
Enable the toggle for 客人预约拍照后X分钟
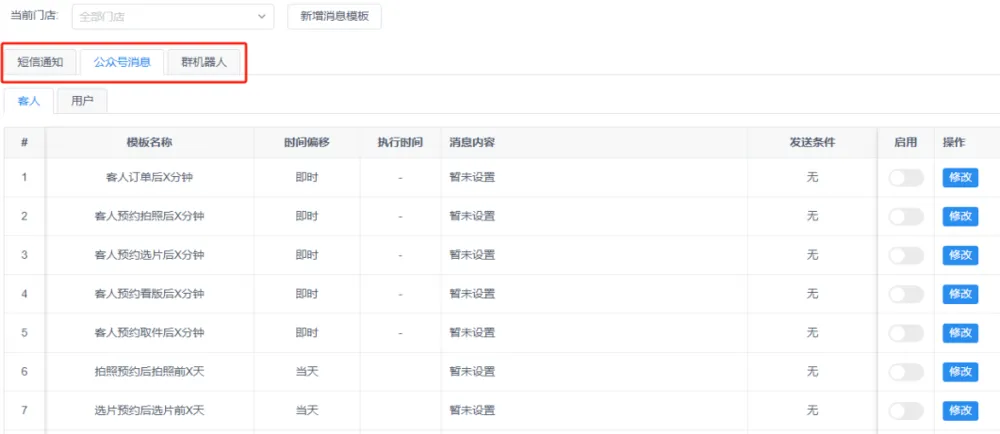905,217
